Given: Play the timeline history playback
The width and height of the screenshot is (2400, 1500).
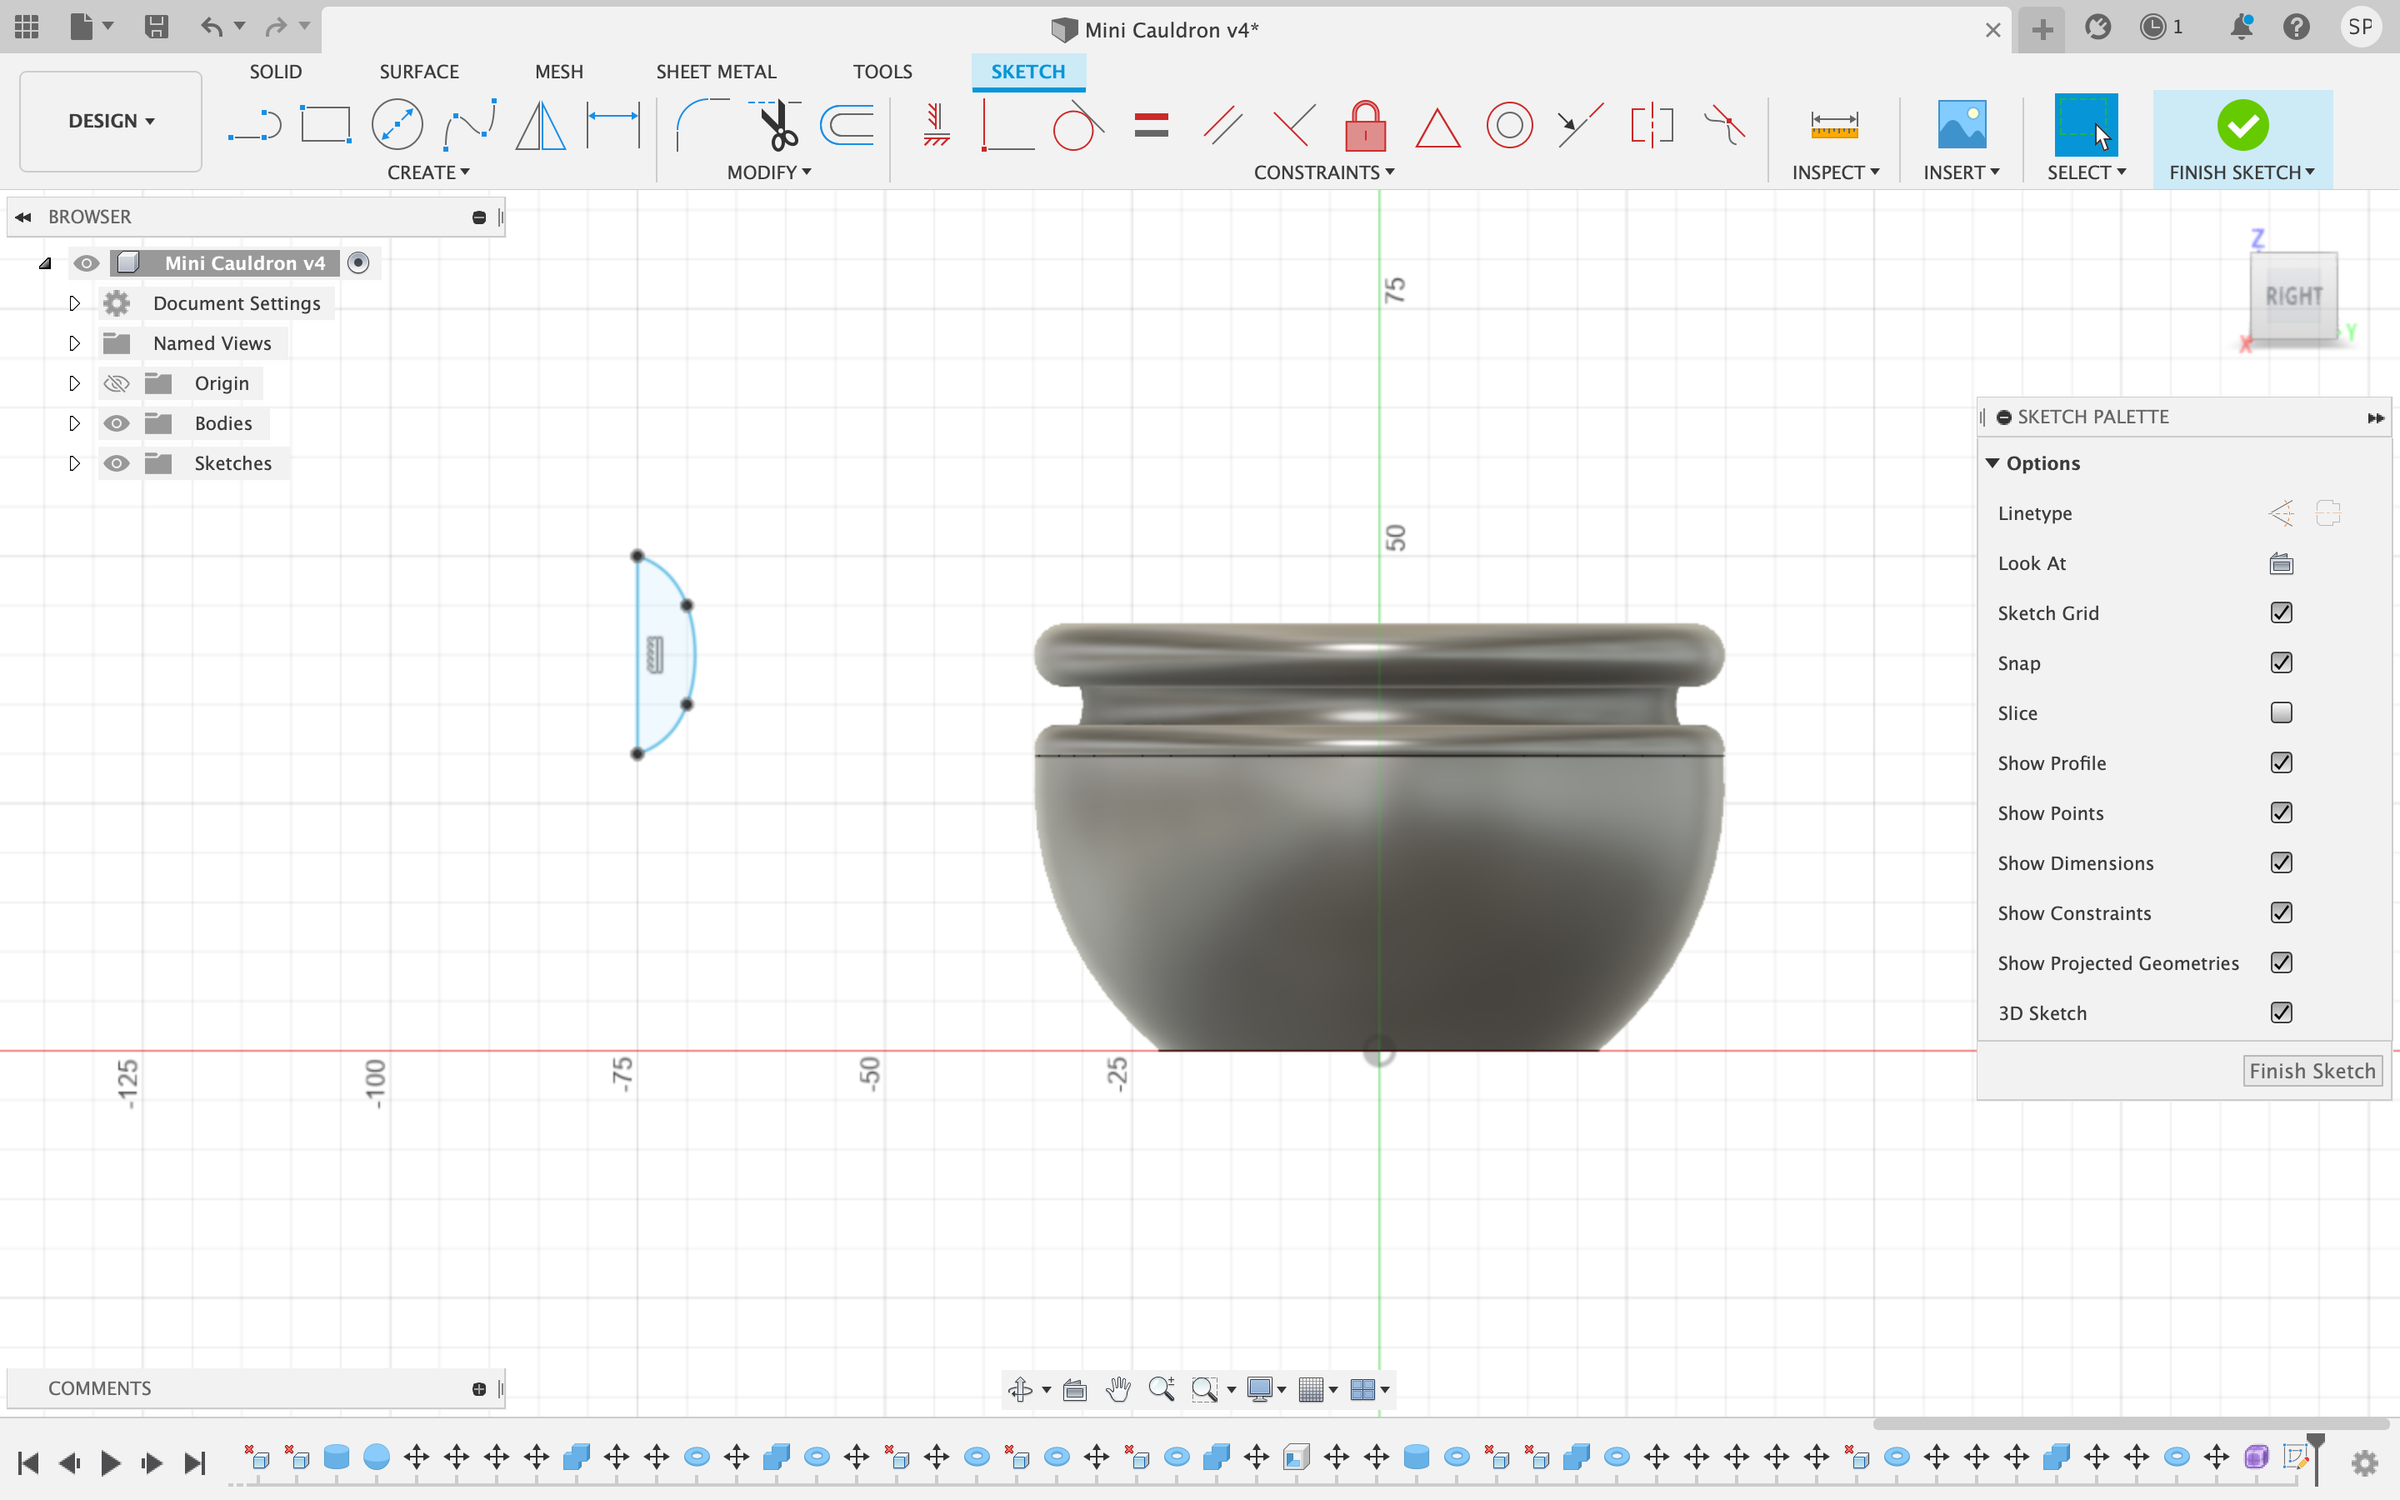Looking at the screenshot, I should [x=110, y=1461].
